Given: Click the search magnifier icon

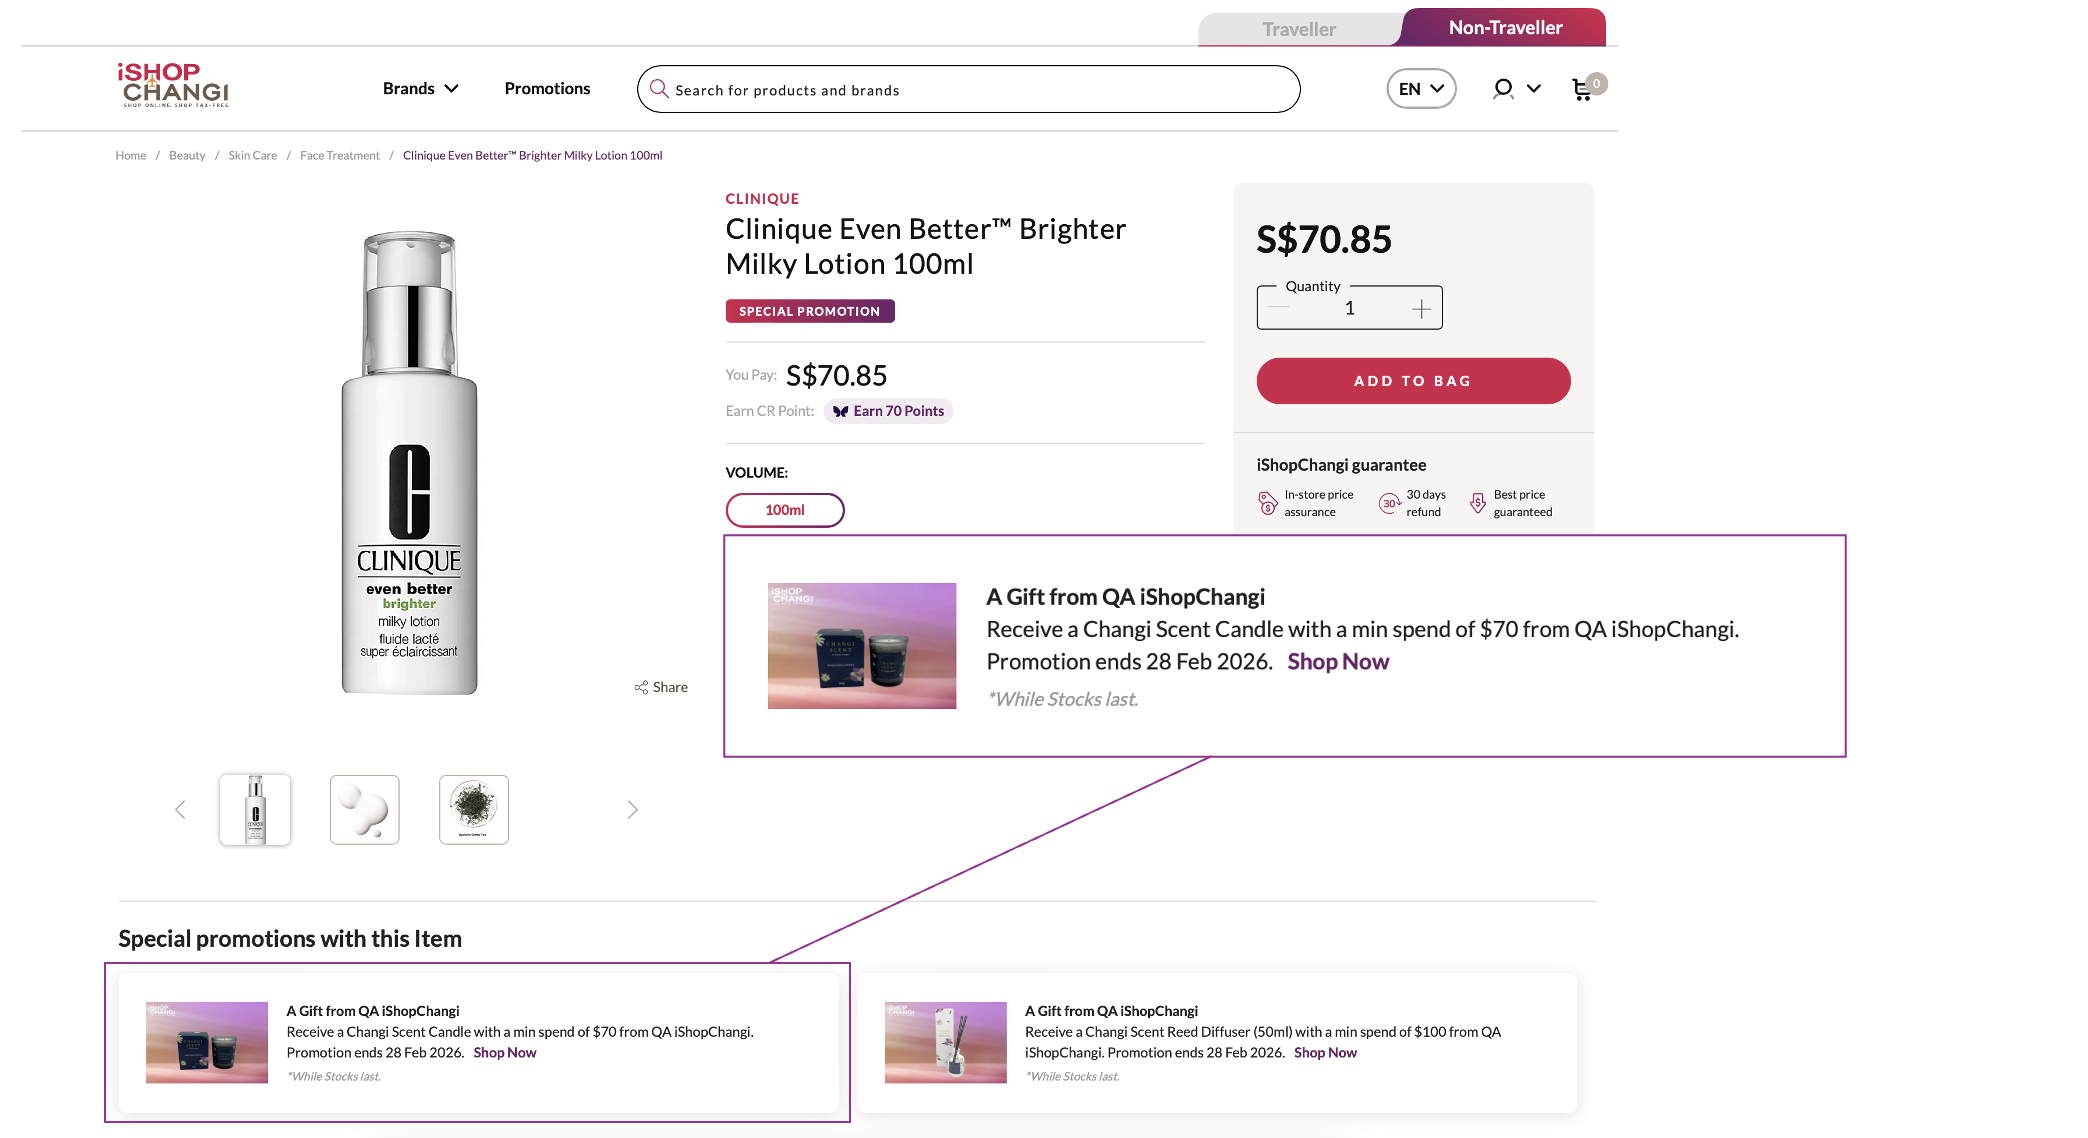Looking at the screenshot, I should [x=659, y=89].
